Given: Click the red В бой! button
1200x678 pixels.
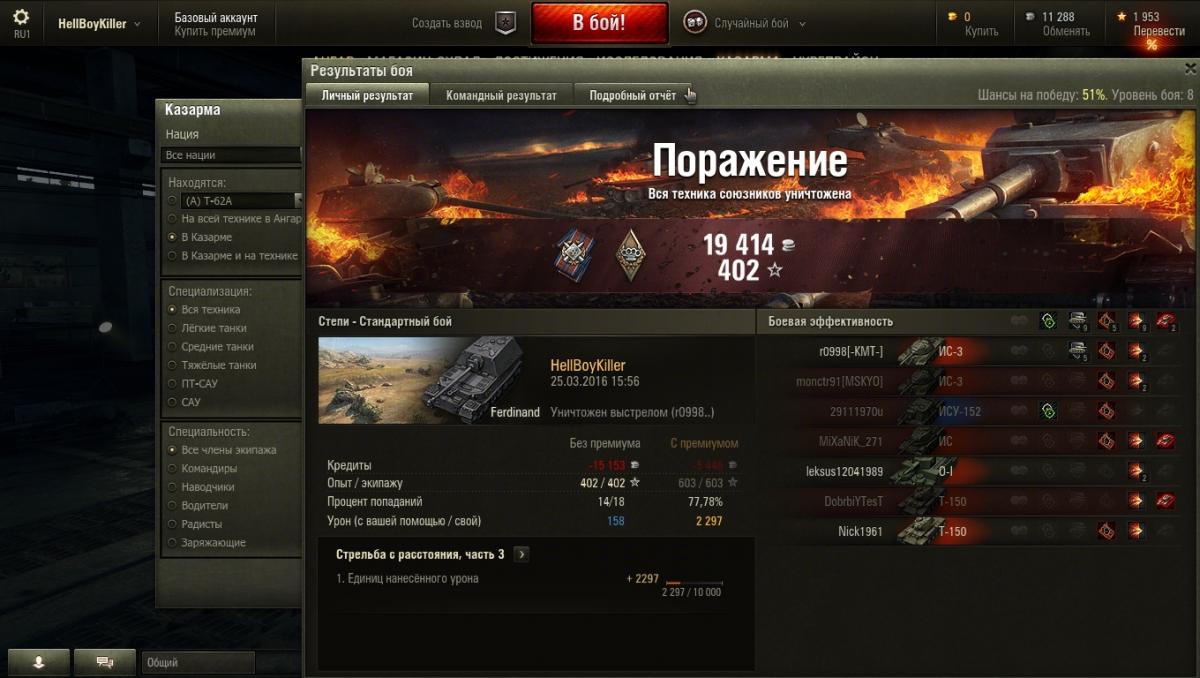Looking at the screenshot, I should (x=599, y=23).
